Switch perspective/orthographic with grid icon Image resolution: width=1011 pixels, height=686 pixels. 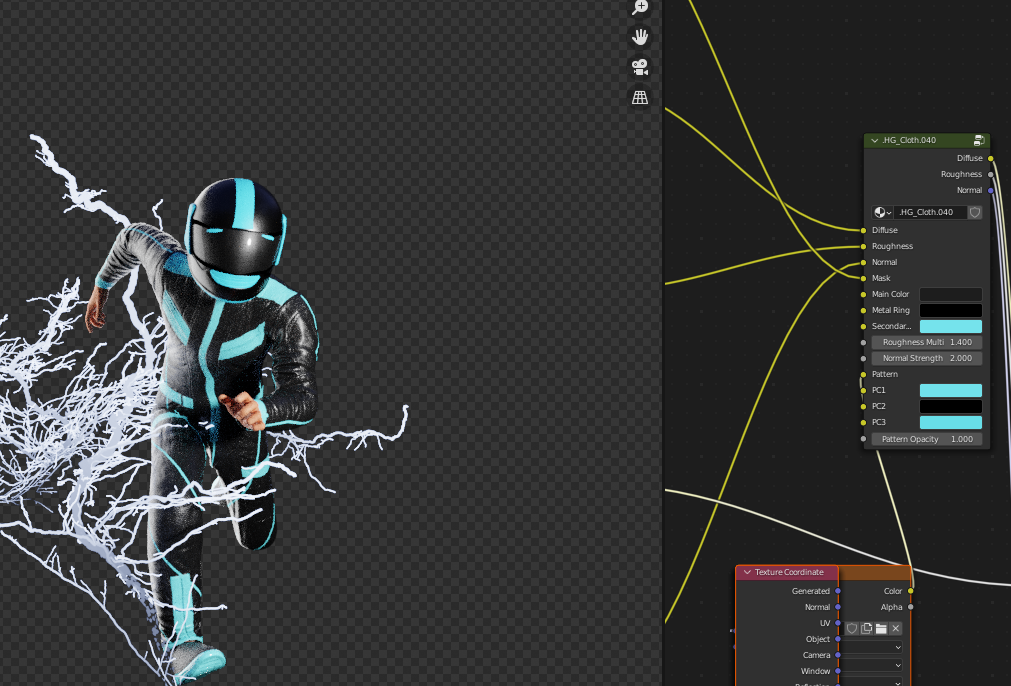640,97
